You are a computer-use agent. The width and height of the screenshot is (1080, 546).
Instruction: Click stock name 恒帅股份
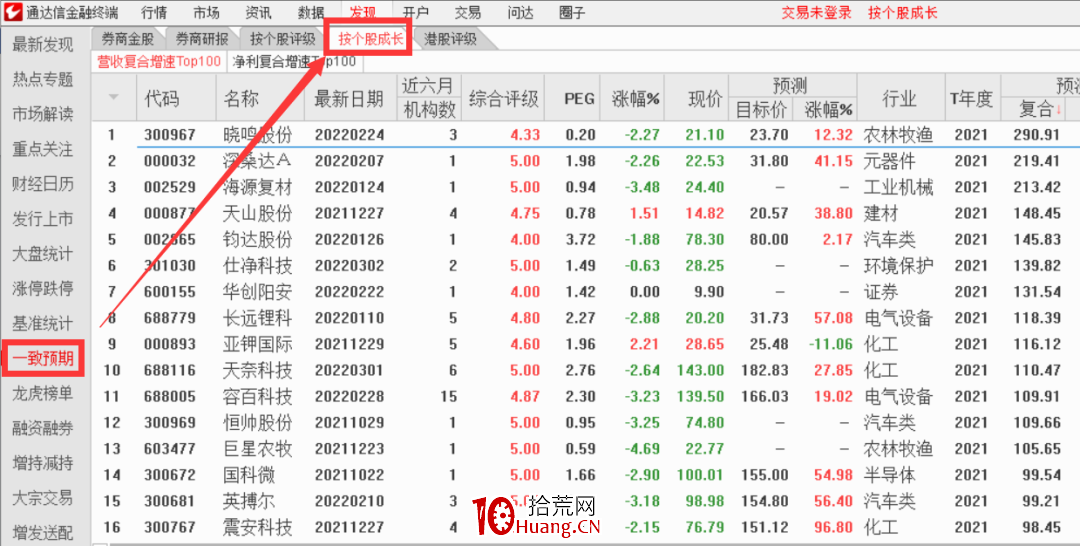click(258, 423)
